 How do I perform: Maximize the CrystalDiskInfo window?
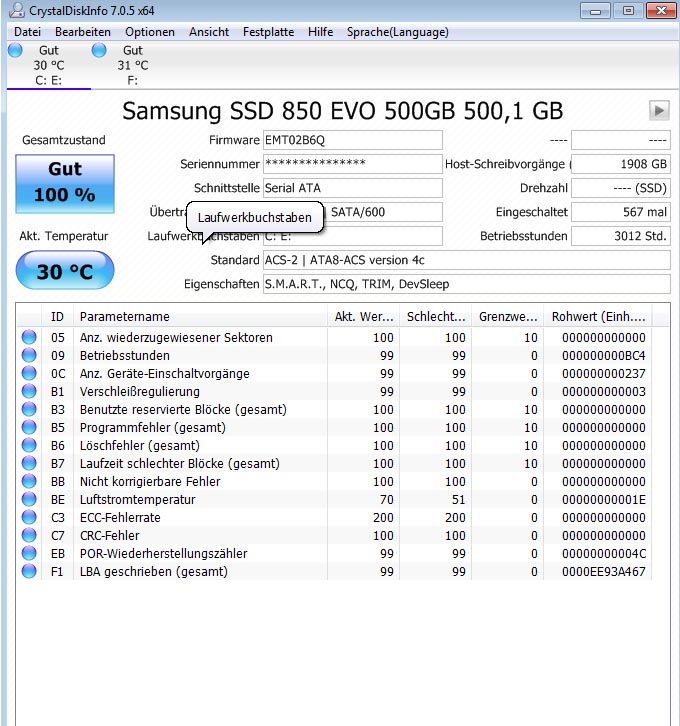pyautogui.click(x=628, y=11)
